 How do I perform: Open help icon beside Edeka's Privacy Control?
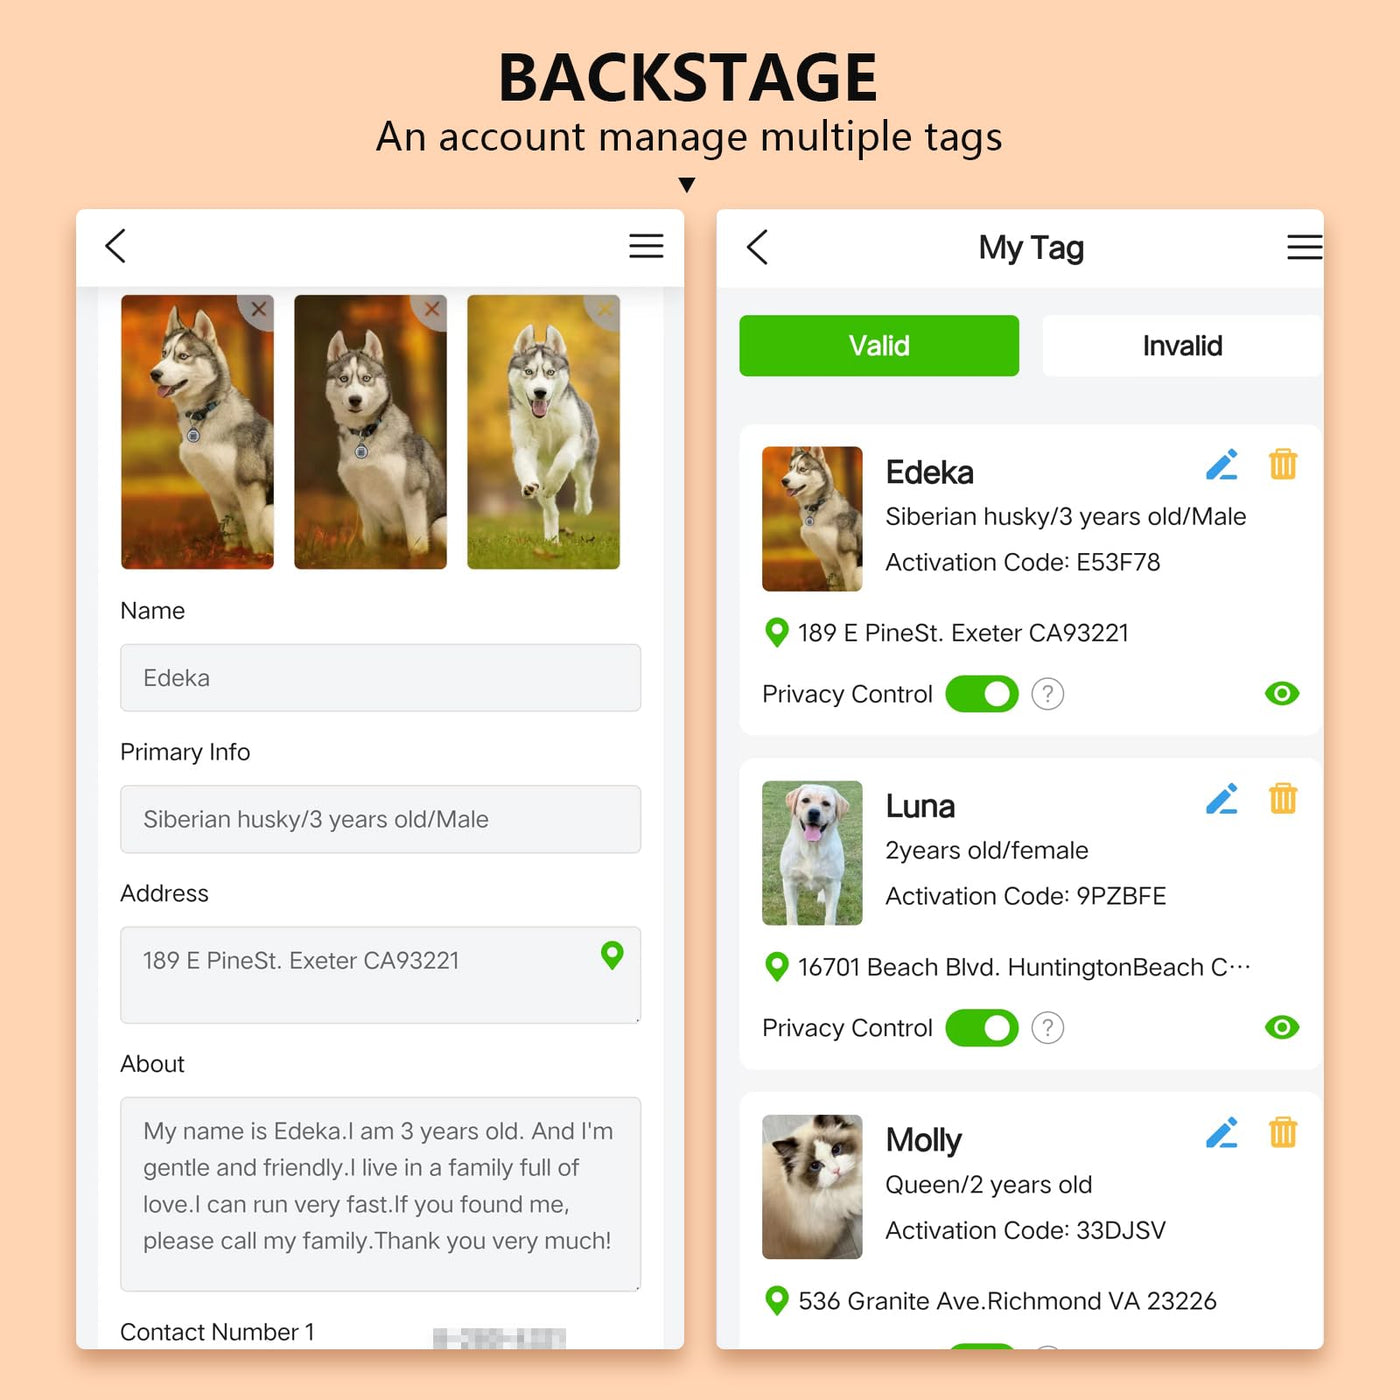pos(1047,694)
